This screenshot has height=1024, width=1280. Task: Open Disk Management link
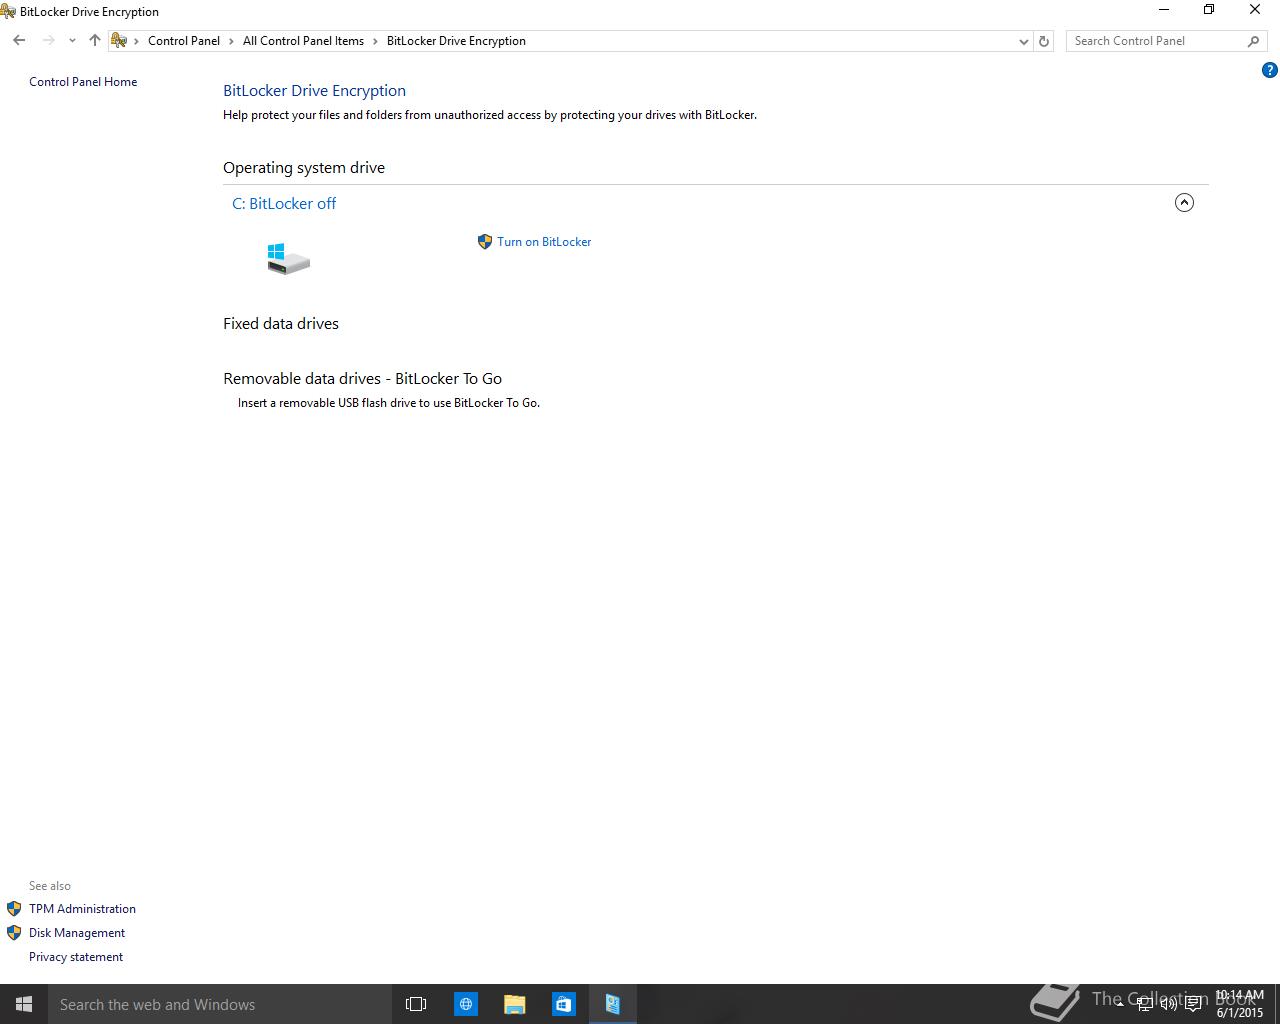(77, 933)
